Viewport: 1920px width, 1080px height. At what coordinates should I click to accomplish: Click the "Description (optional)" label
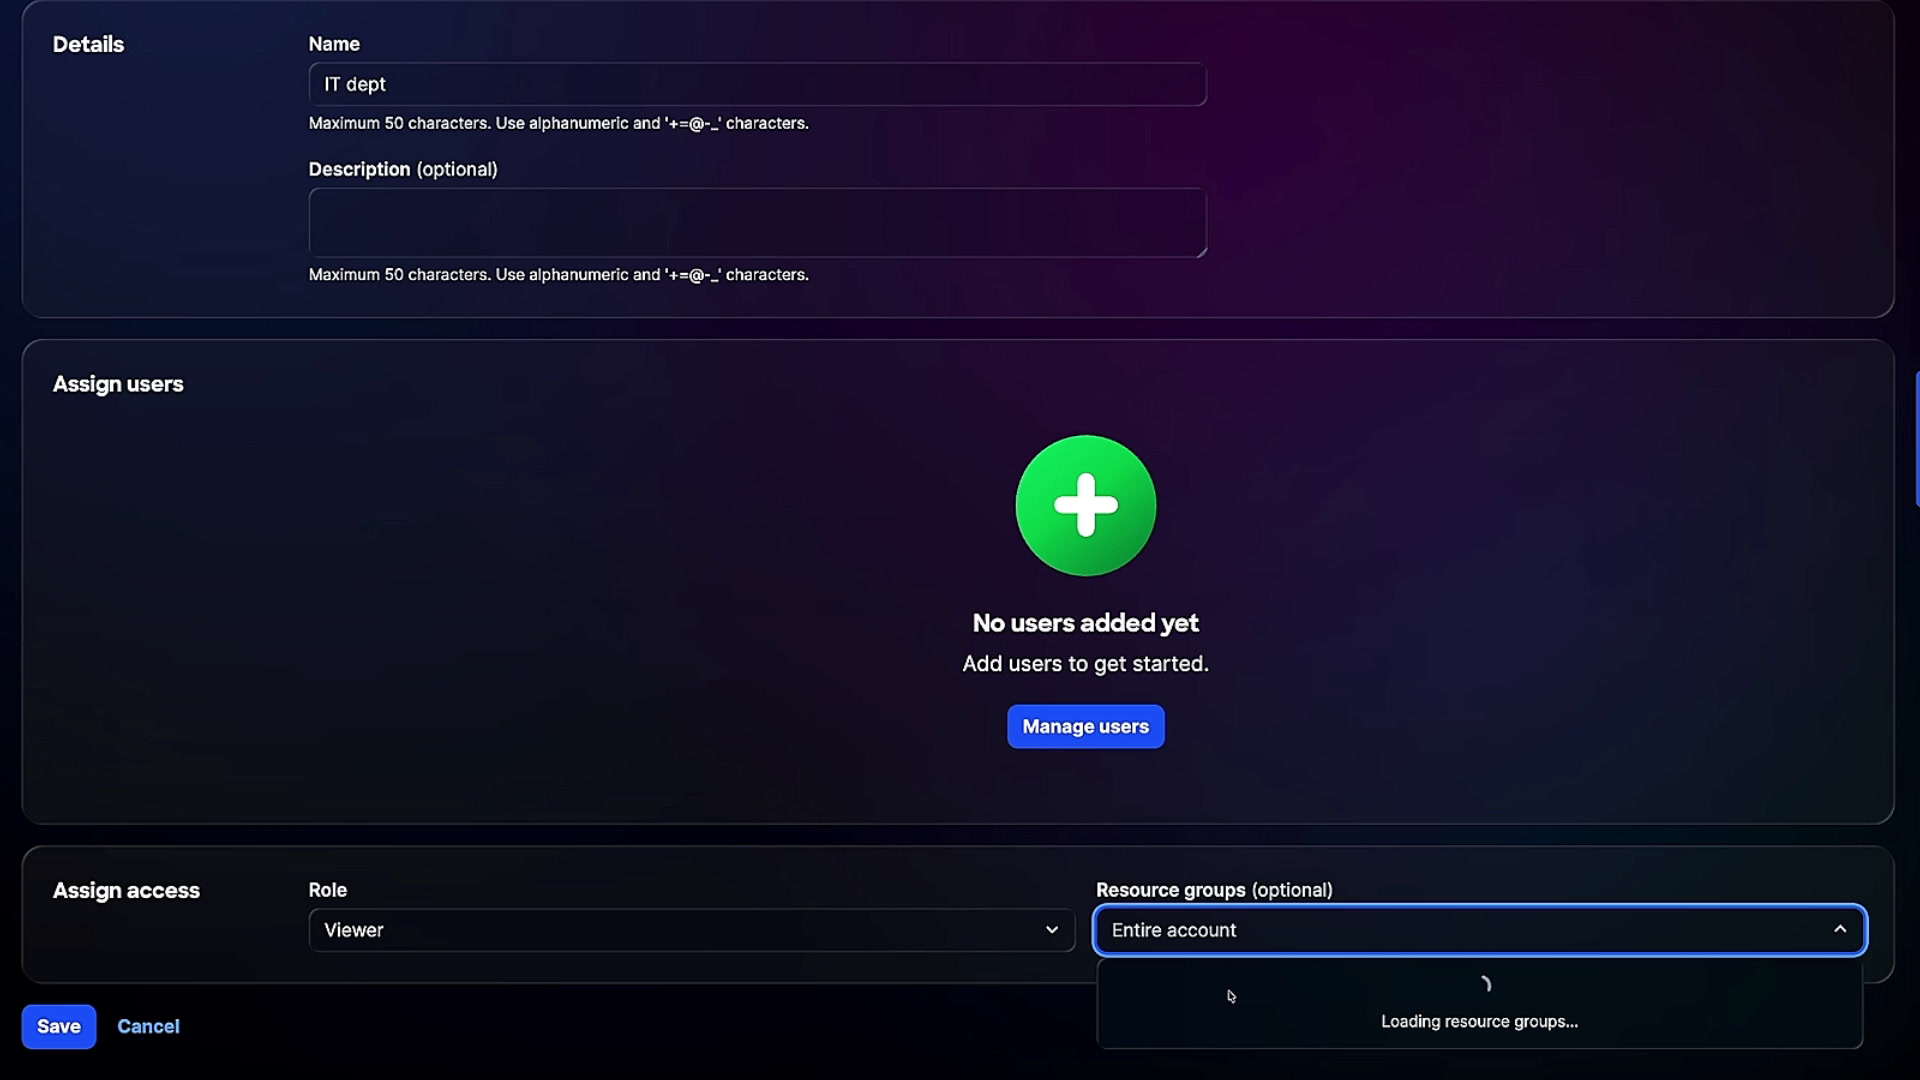402,169
